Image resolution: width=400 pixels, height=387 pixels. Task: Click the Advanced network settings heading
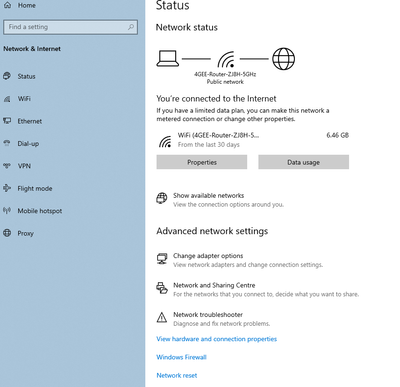point(212,231)
